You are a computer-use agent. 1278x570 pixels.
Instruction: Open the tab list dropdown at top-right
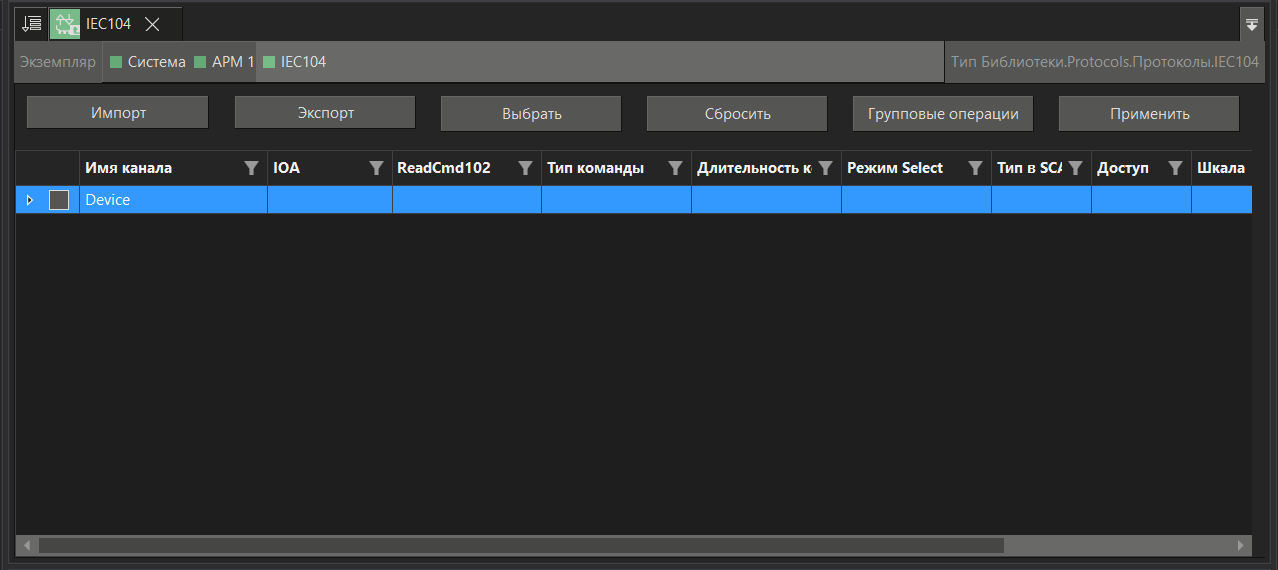click(1251, 23)
